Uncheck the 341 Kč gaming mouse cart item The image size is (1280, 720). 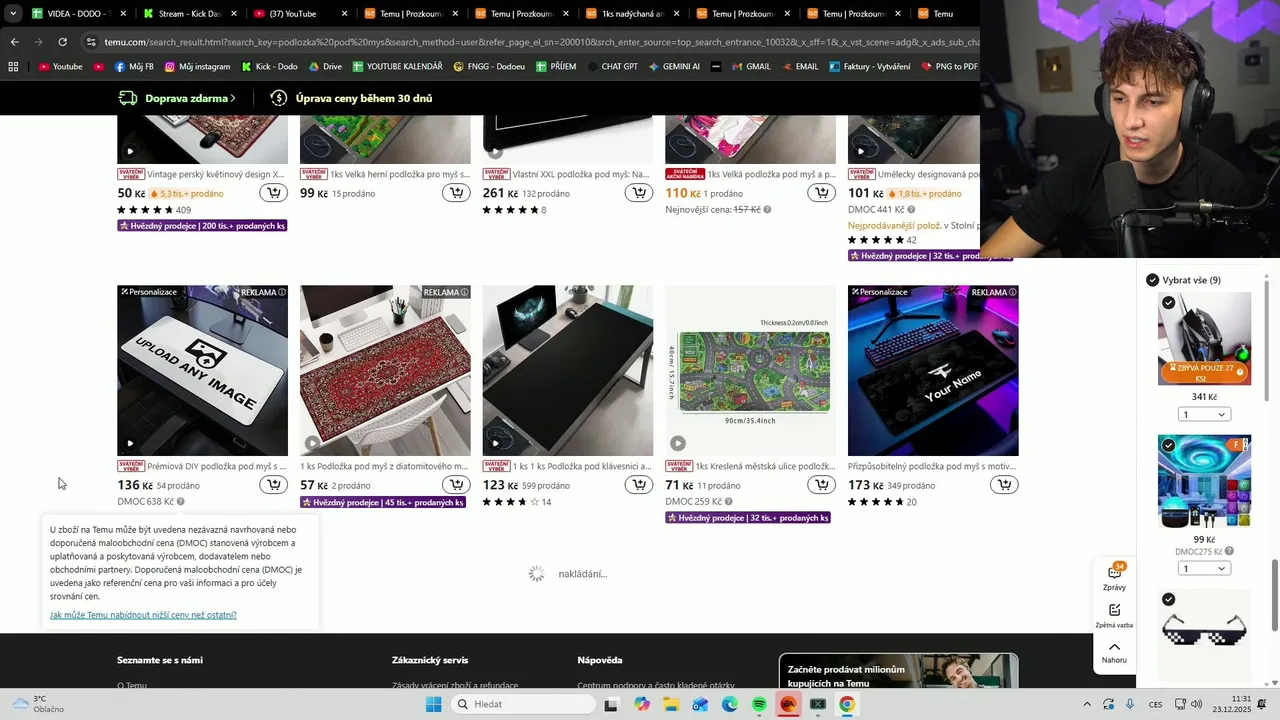[1168, 302]
